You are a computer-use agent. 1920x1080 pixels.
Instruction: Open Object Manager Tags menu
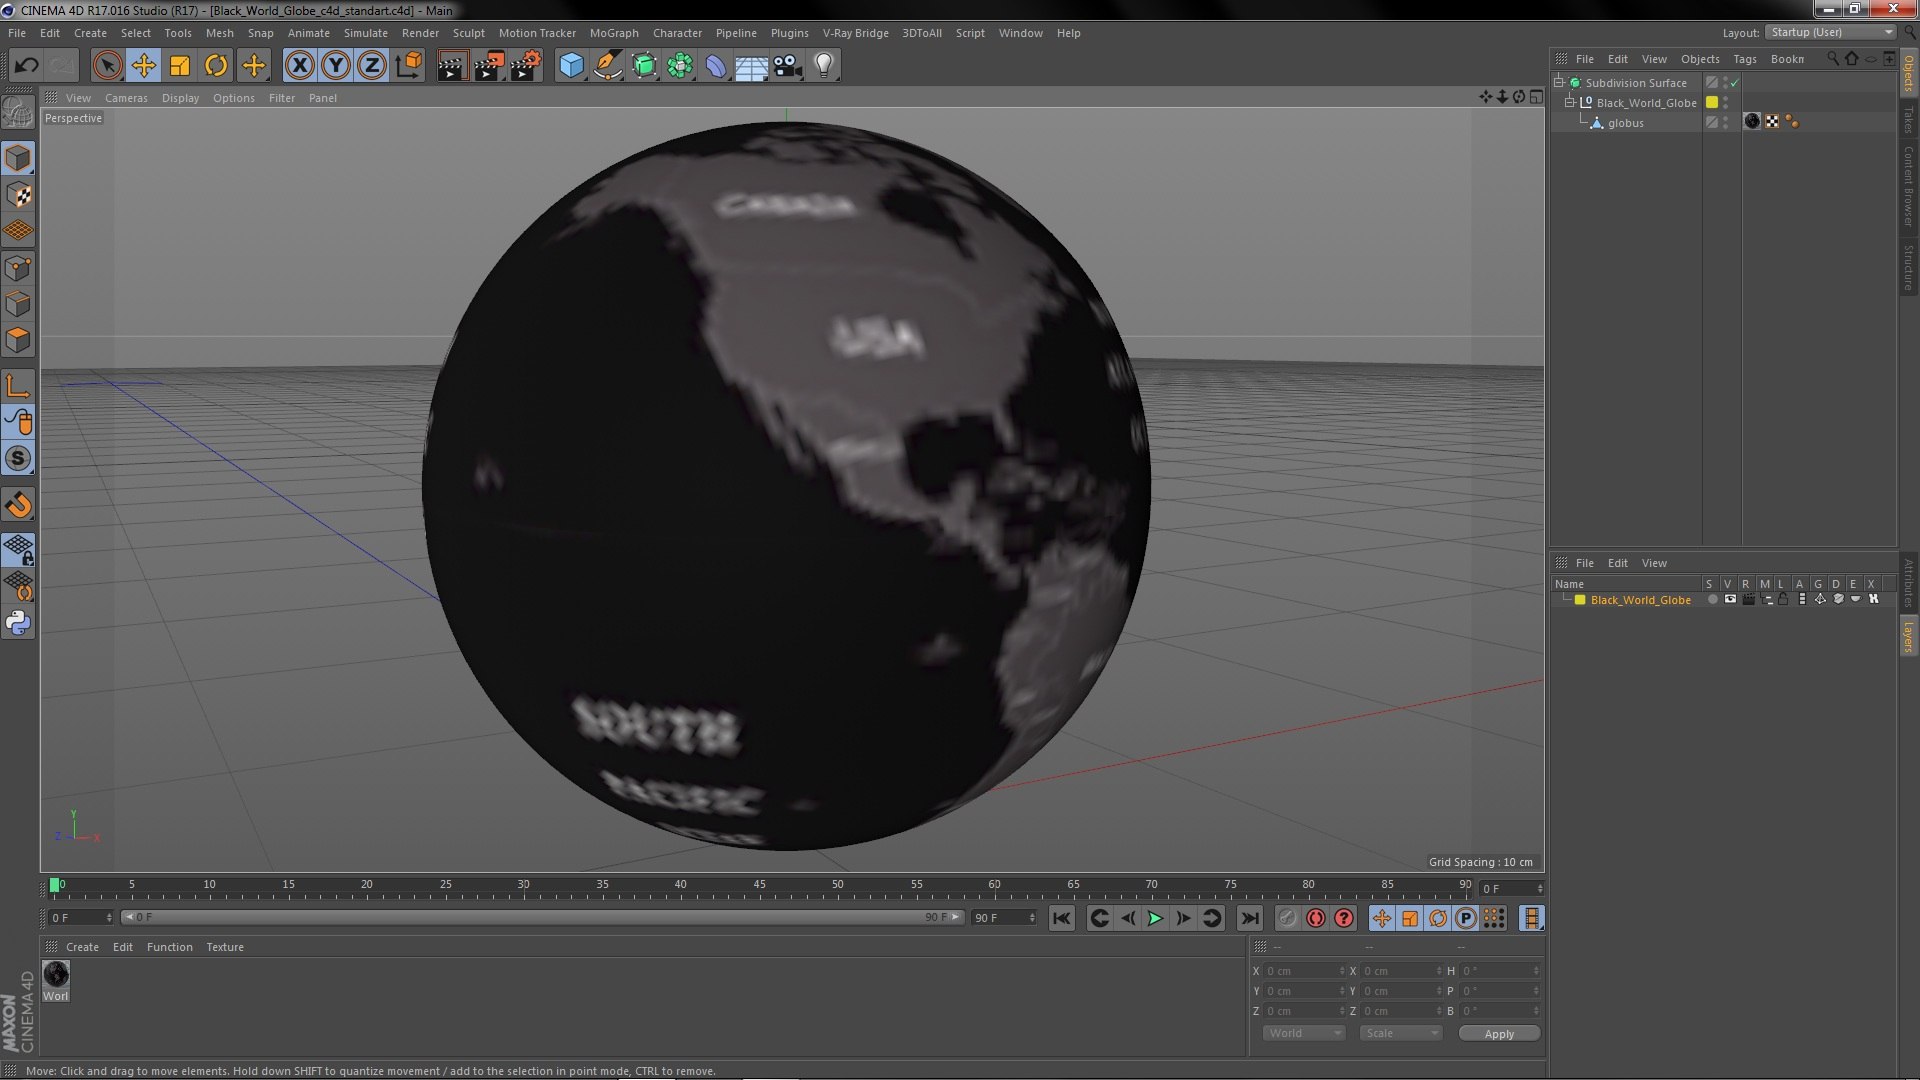tap(1744, 59)
